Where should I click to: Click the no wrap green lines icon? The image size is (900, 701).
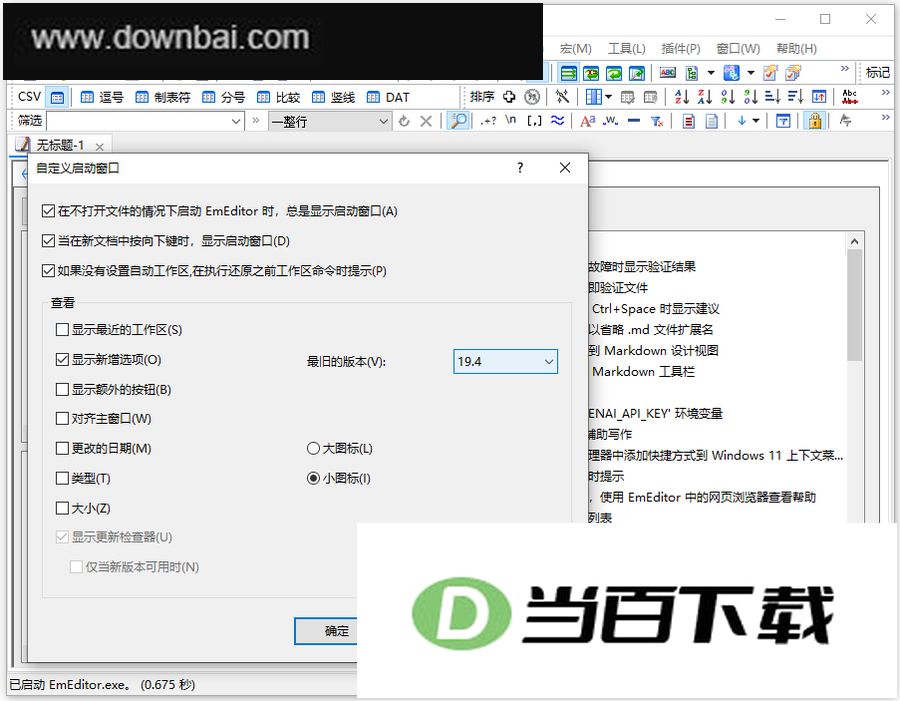pos(568,73)
